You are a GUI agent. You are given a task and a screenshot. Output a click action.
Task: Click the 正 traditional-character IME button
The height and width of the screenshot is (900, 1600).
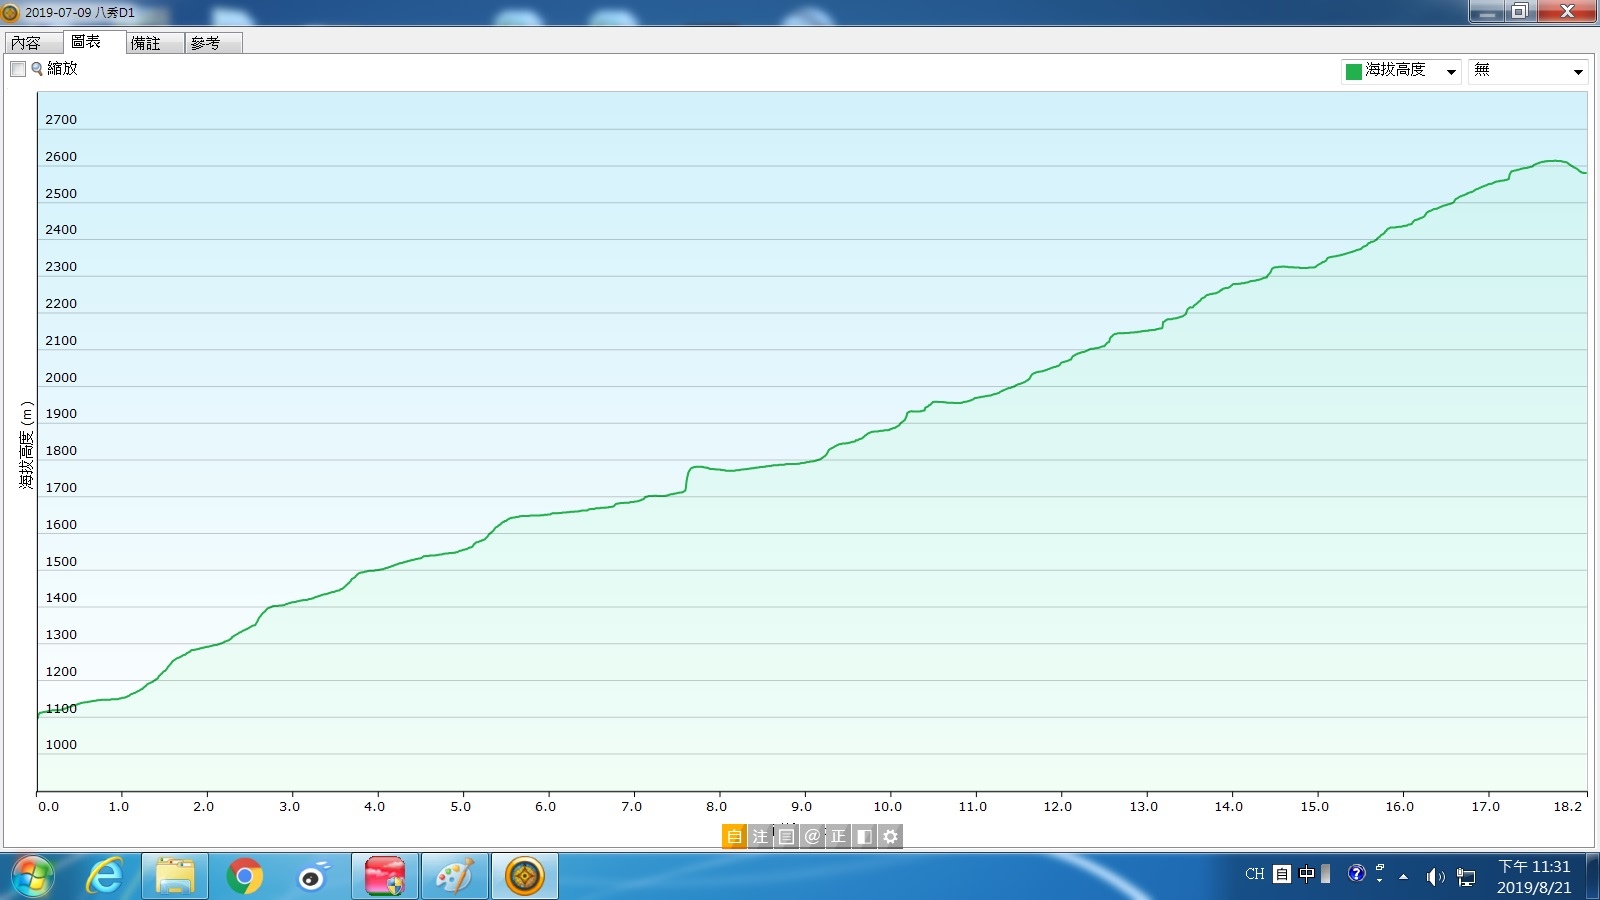point(838,836)
